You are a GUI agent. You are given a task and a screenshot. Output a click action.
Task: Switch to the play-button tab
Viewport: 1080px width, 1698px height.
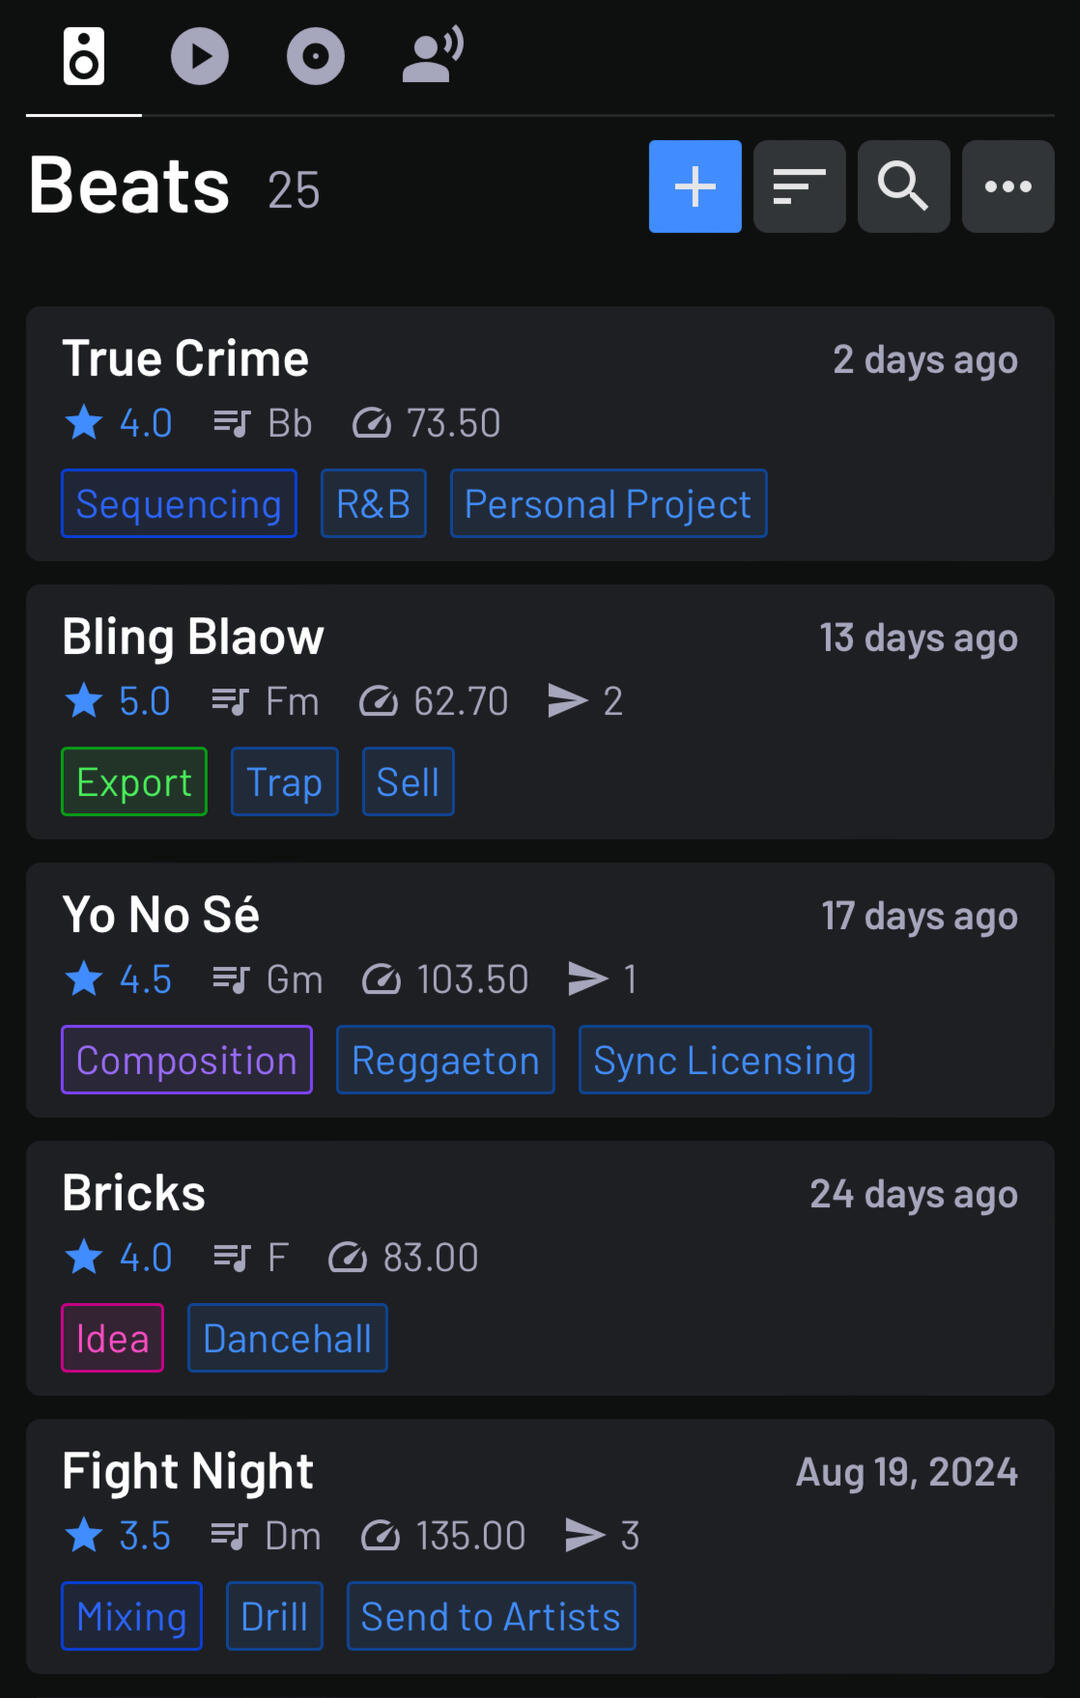200,57
